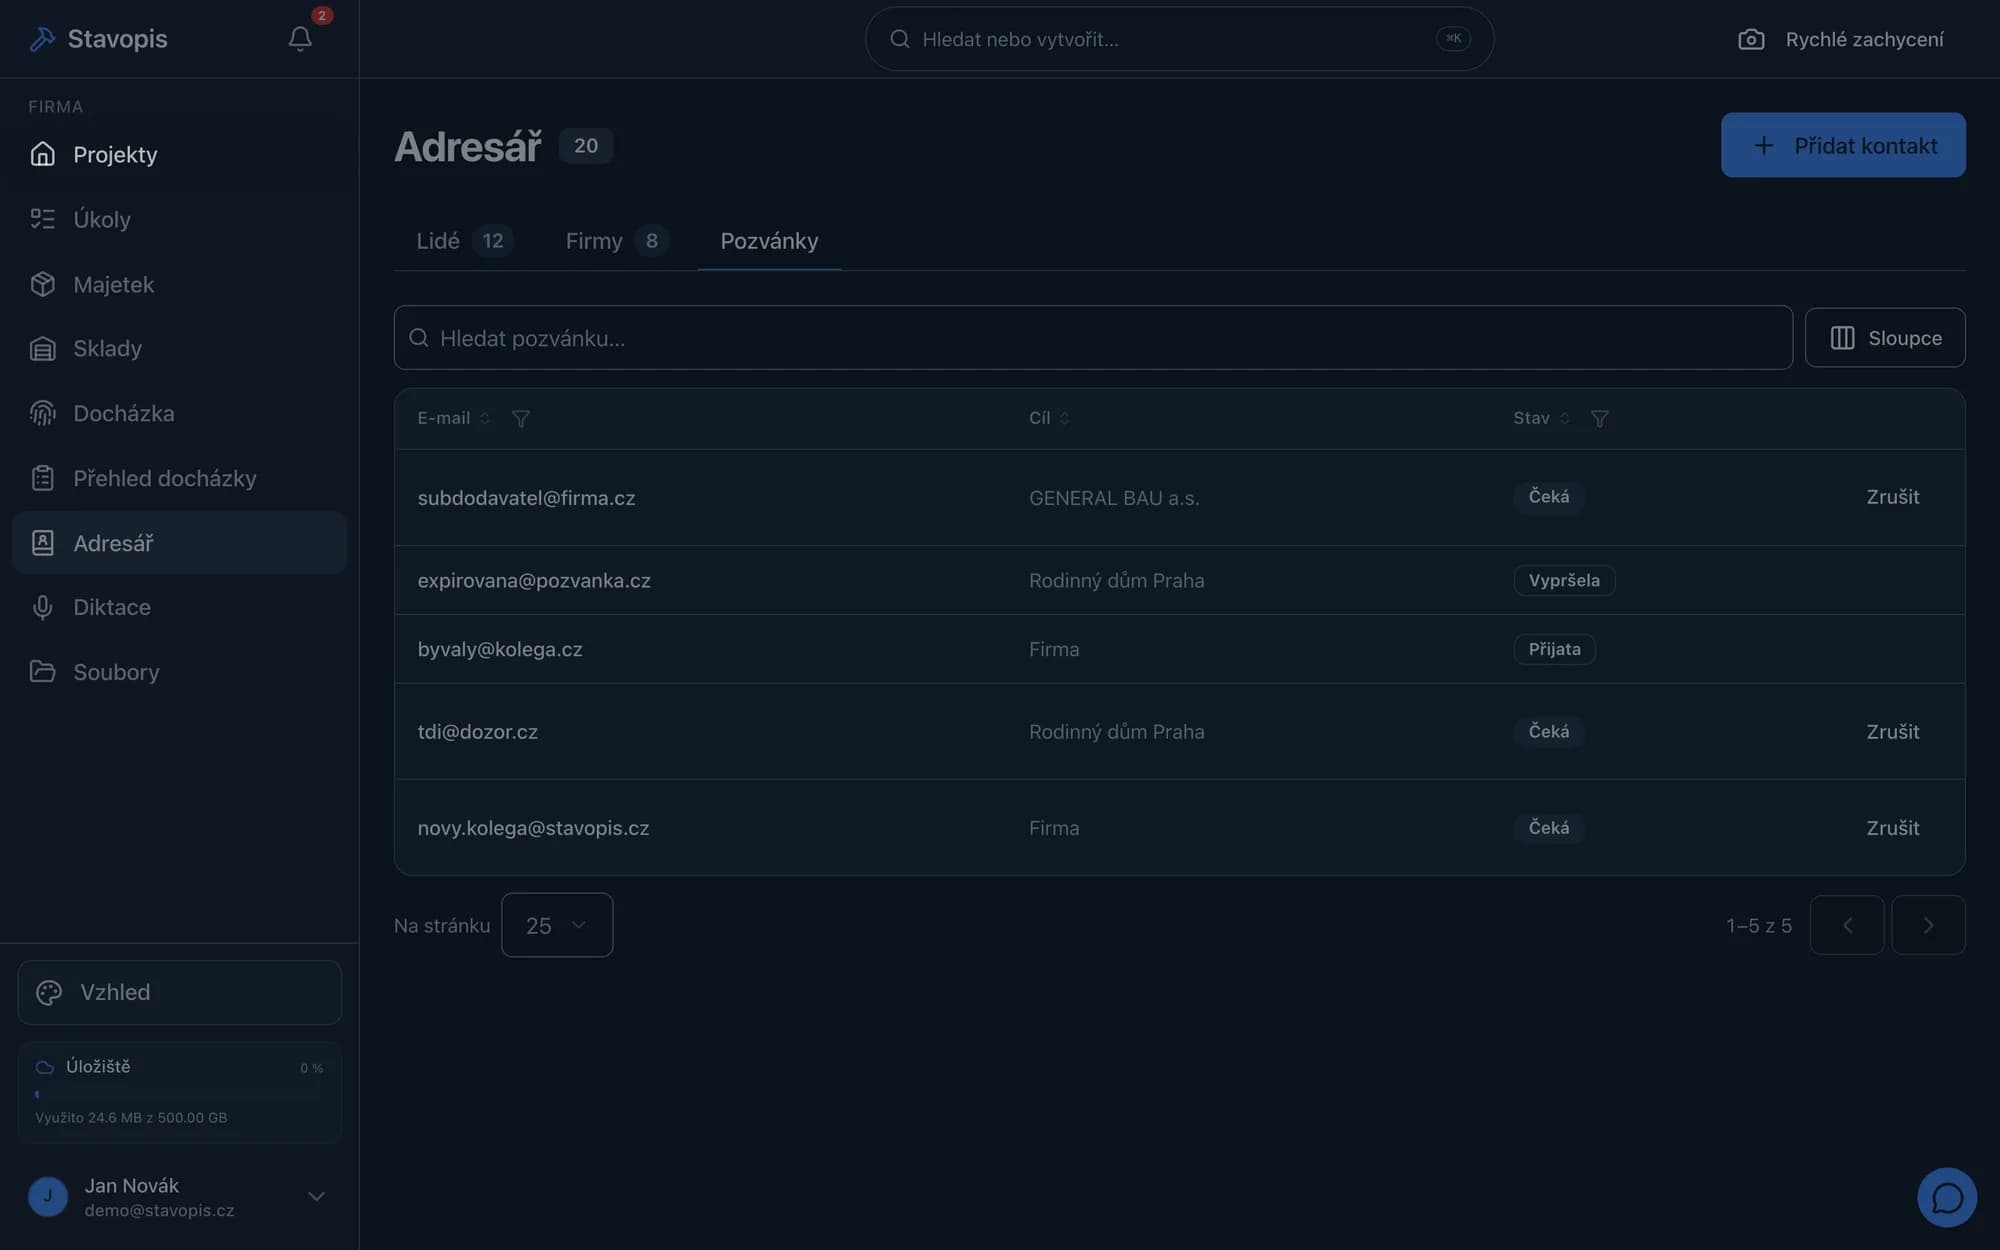Screen dimensions: 2000x1250
Task: Open Docházka in the sidebar
Action: 179,413
